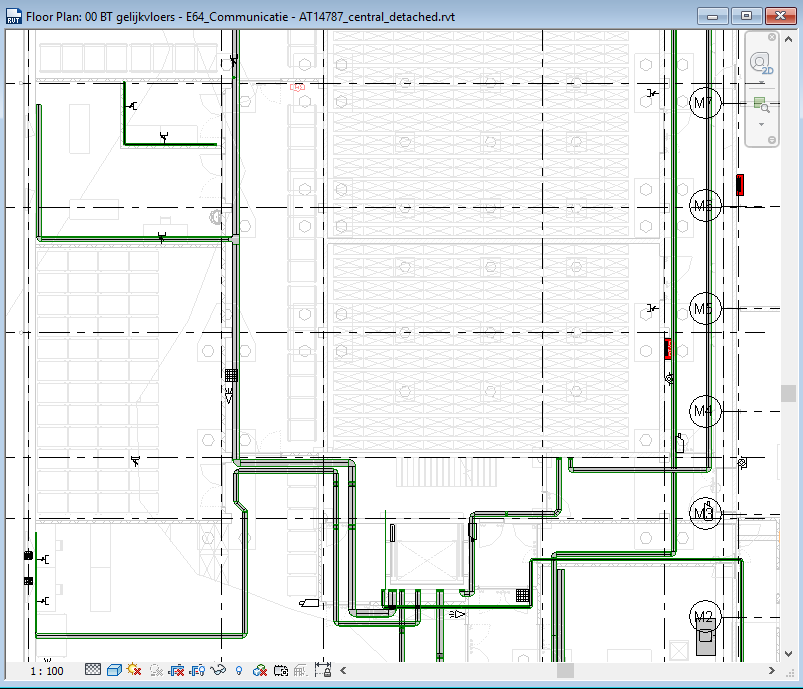
Task: Enable Reveal Hidden Elements lightbulb
Action: tap(238, 670)
